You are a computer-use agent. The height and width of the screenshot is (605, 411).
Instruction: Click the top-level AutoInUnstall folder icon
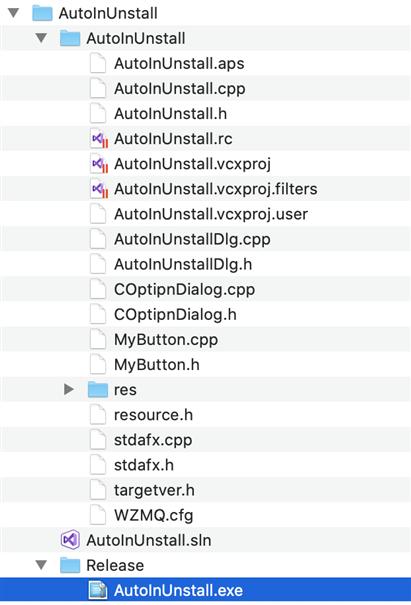tap(42, 13)
